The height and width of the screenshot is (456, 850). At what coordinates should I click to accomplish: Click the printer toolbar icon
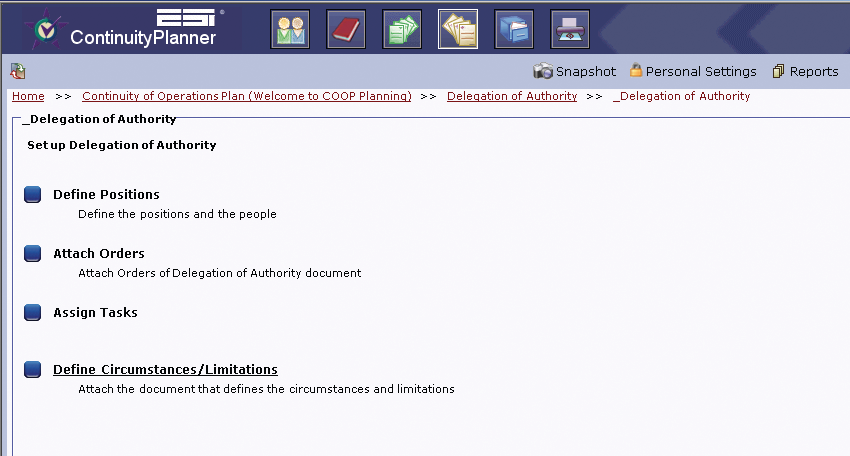pos(570,29)
